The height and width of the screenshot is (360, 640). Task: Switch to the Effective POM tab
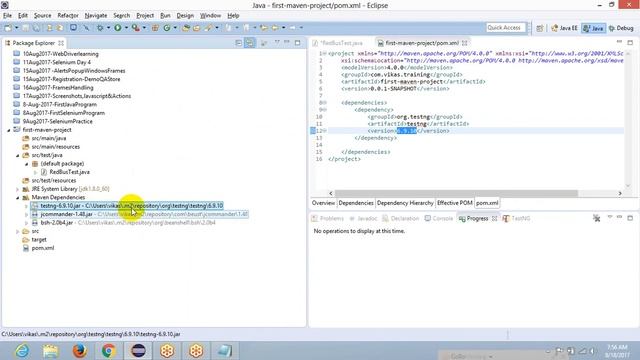454,203
